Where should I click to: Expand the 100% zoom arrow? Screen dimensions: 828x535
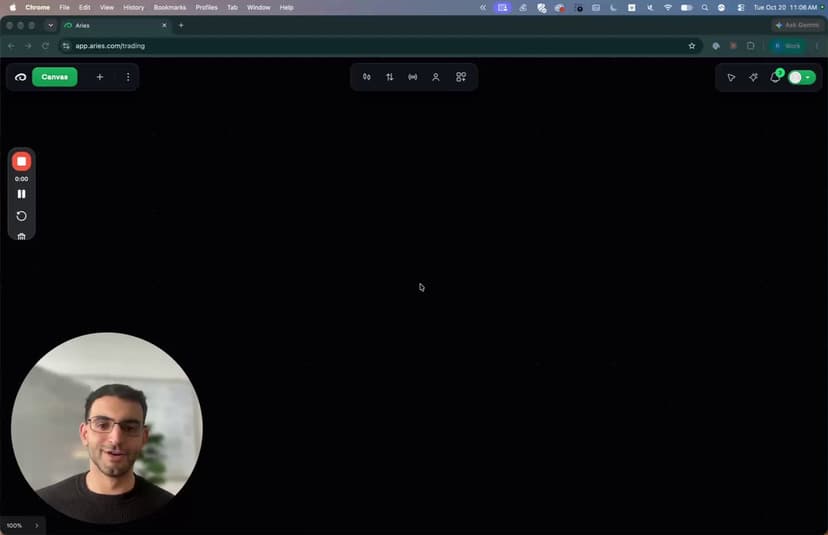pos(36,525)
